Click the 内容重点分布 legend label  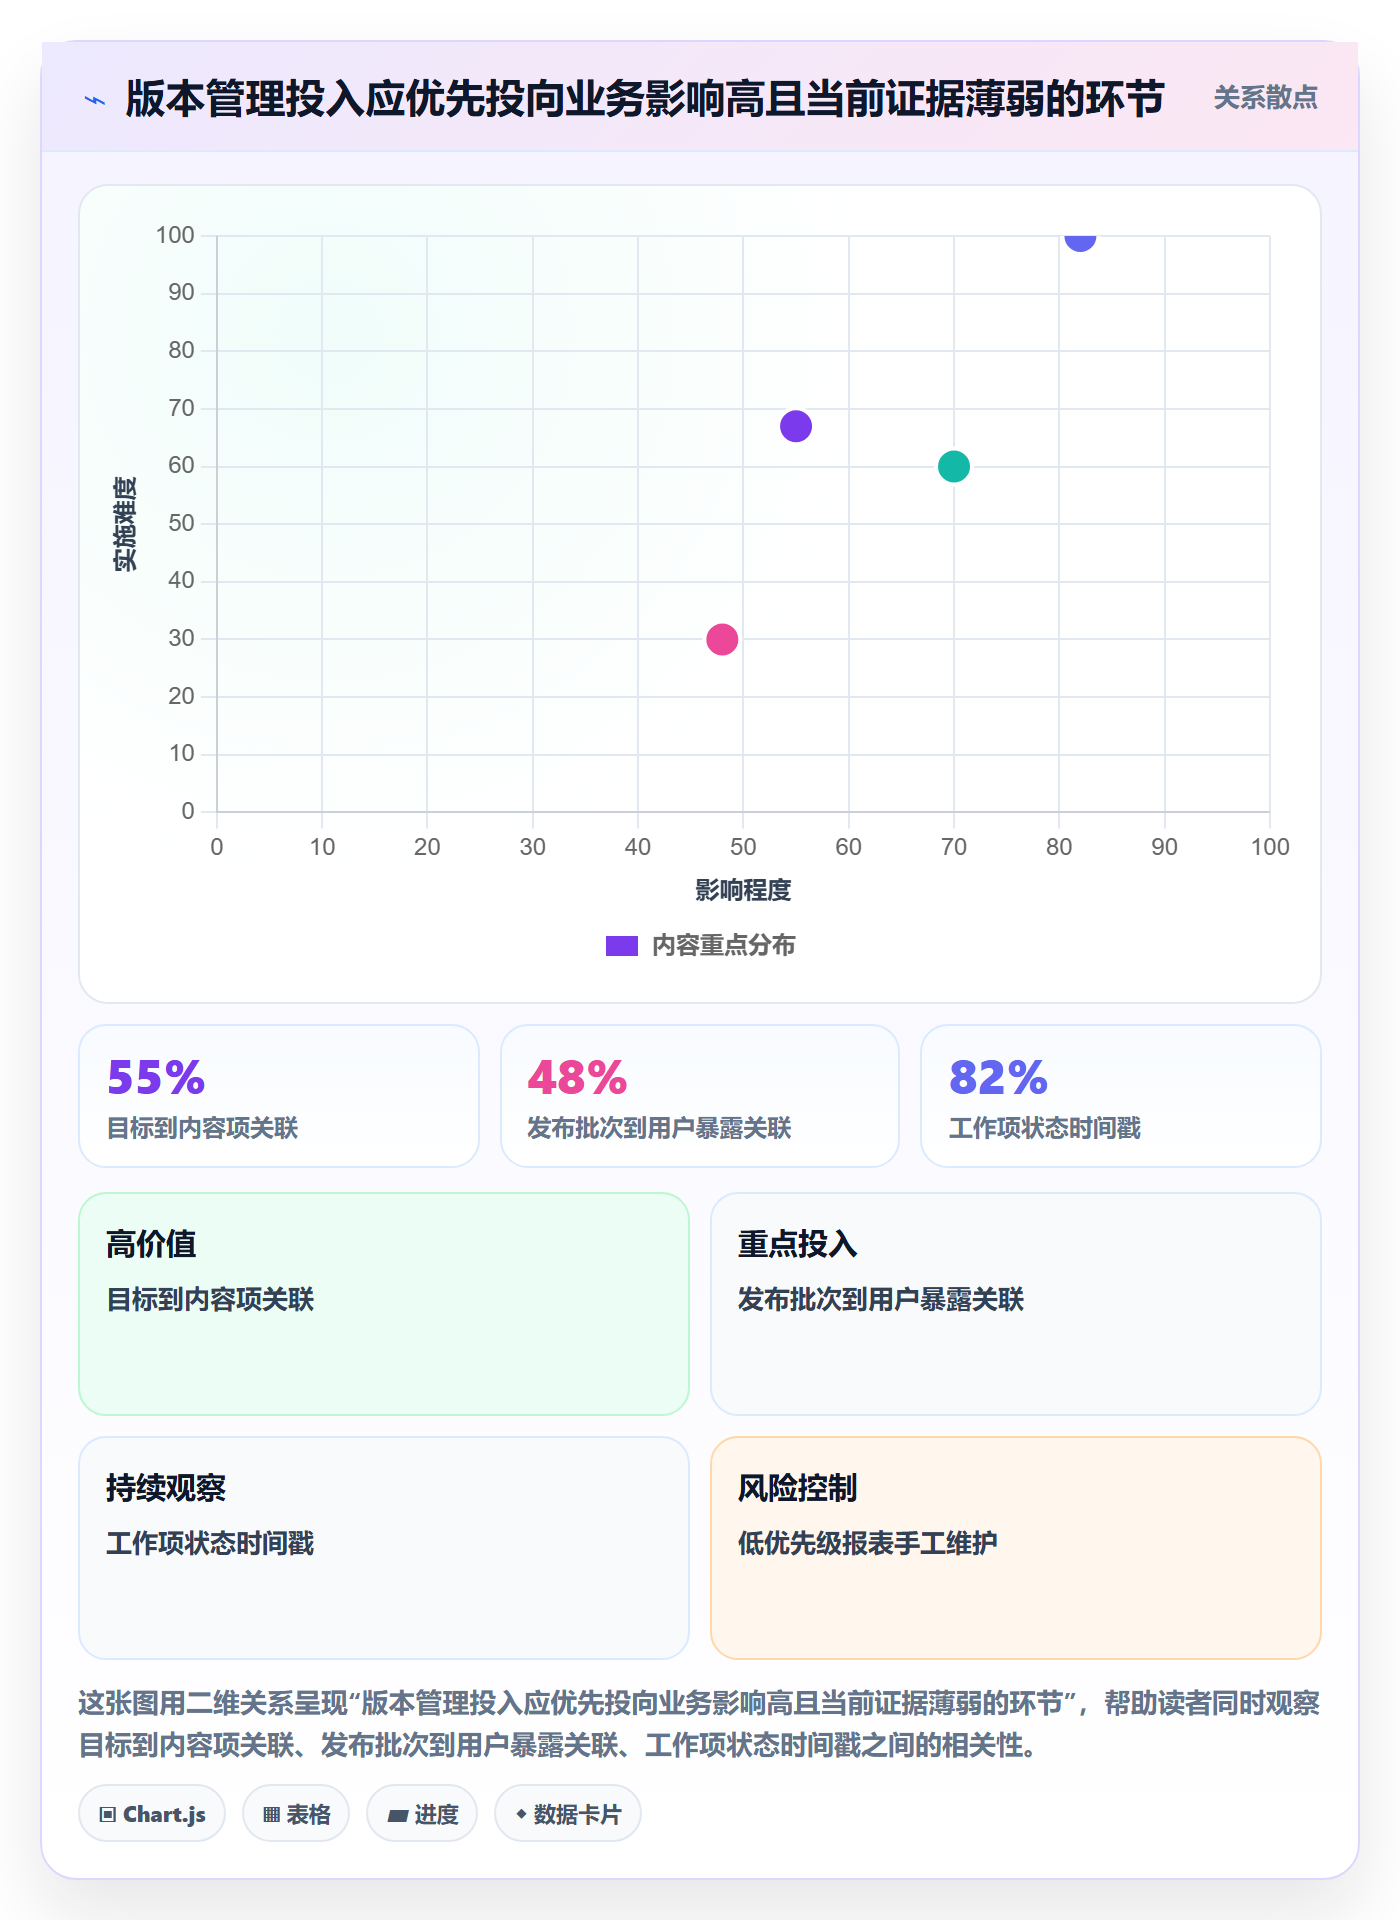723,945
